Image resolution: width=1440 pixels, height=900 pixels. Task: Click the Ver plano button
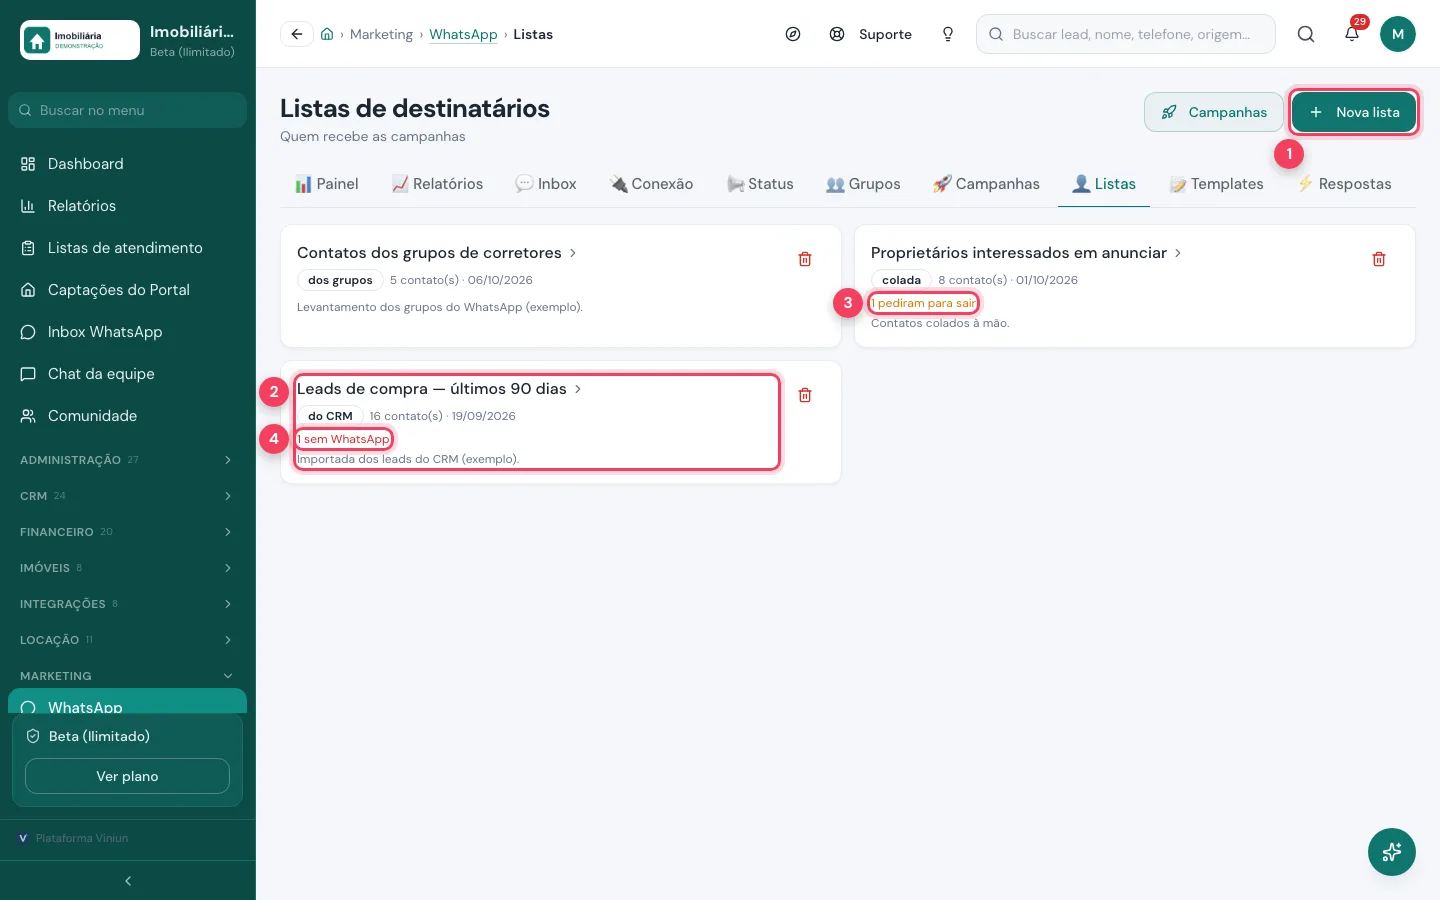point(127,776)
